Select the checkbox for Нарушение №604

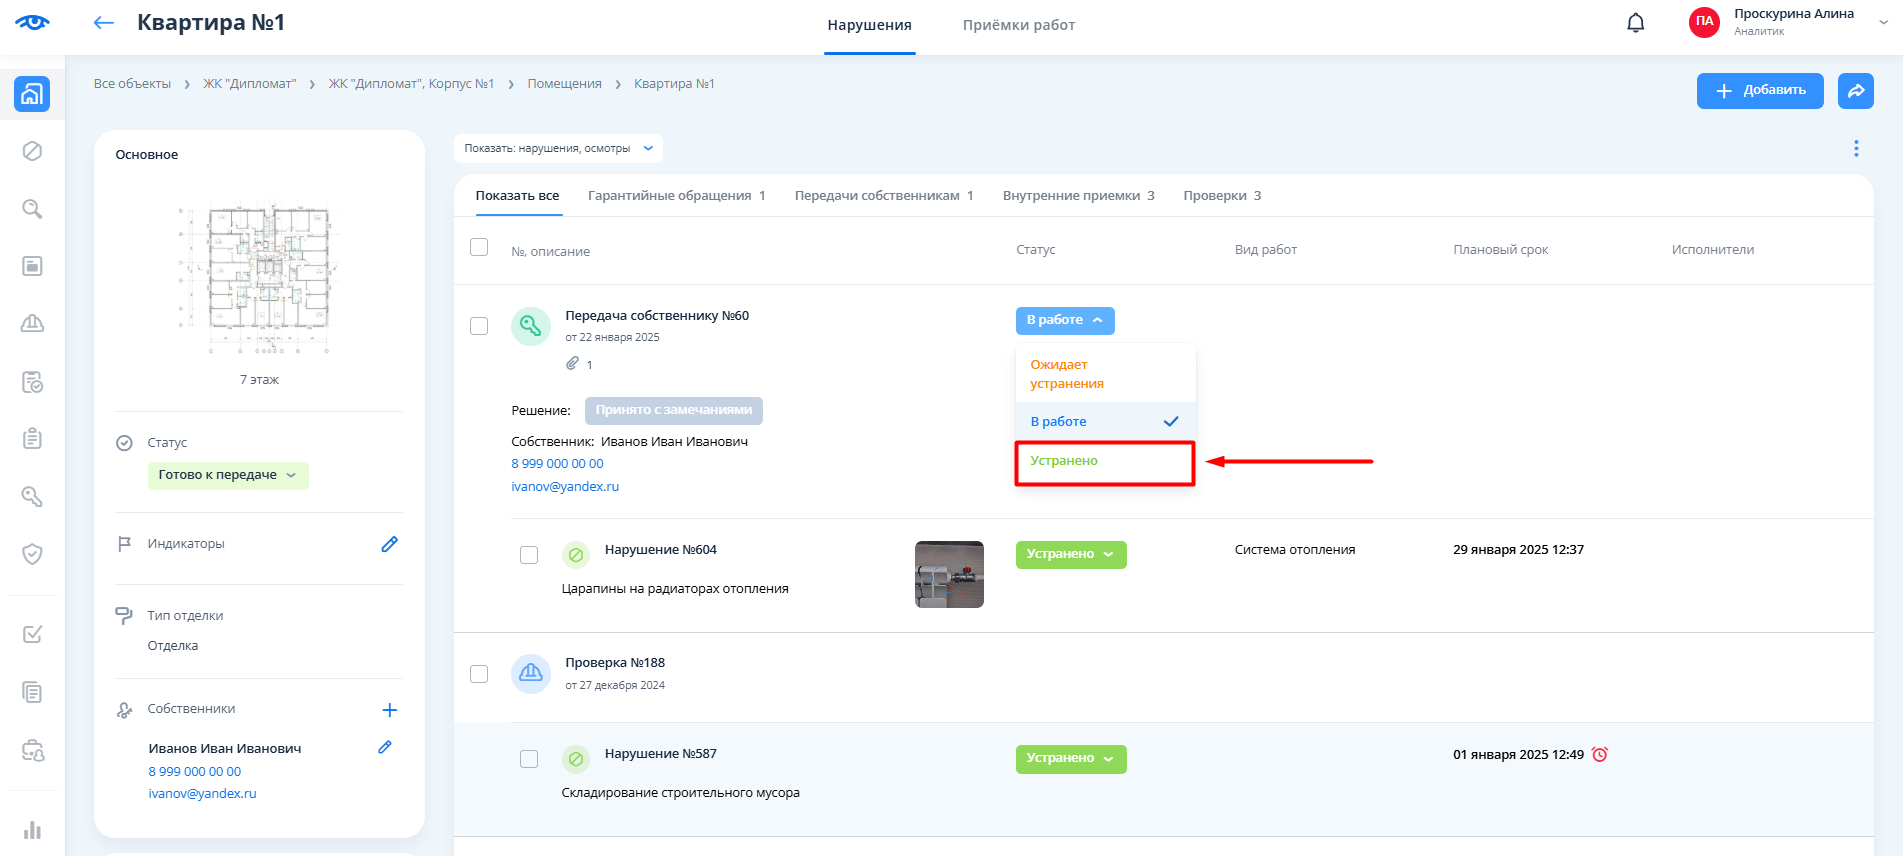[x=529, y=555]
